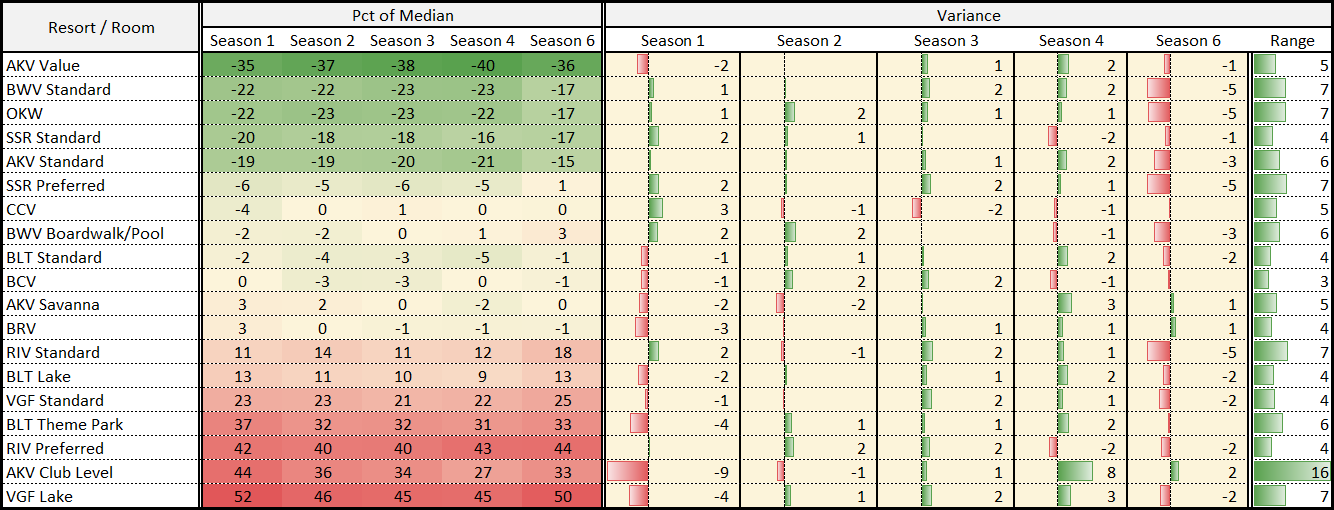Image resolution: width=1334 pixels, height=510 pixels.
Task: Click the SSR Preferred Range cell showing 7
Action: (x=1292, y=185)
